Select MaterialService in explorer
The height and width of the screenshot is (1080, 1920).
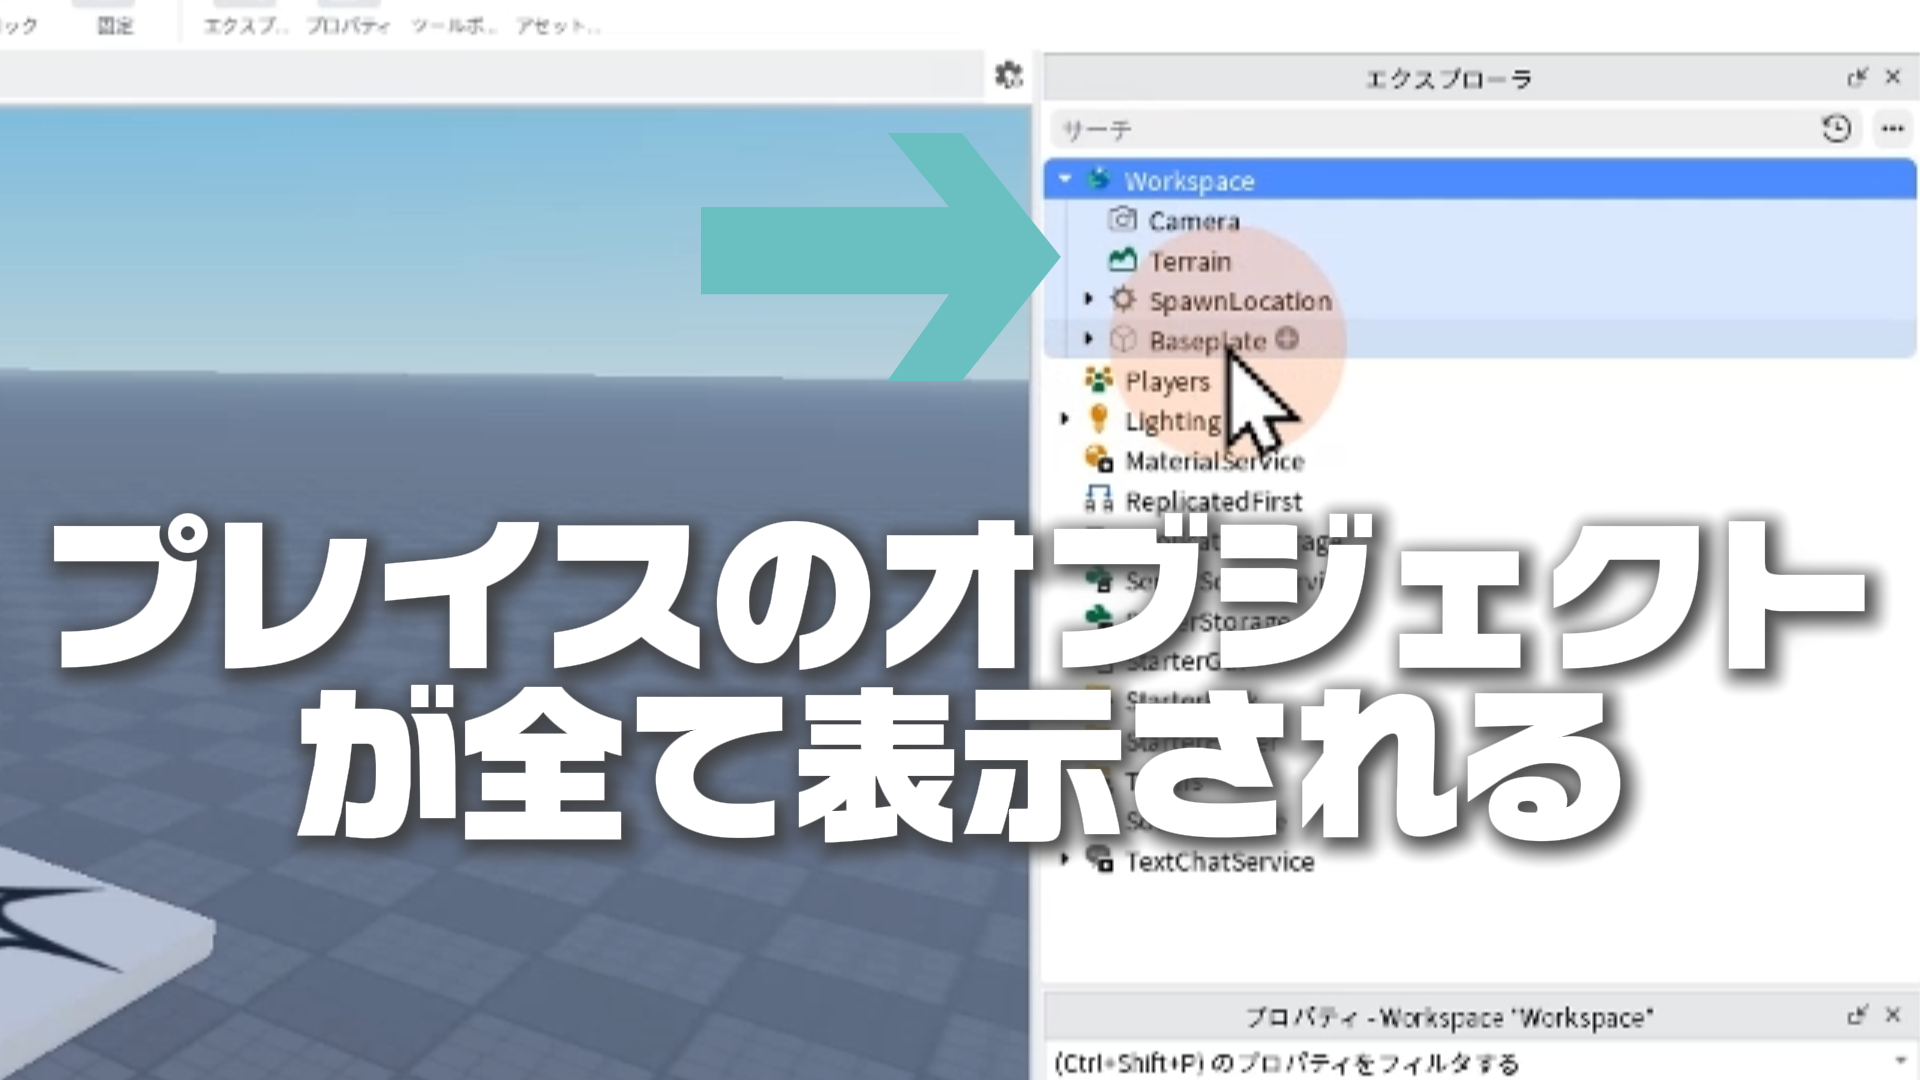[1214, 461]
